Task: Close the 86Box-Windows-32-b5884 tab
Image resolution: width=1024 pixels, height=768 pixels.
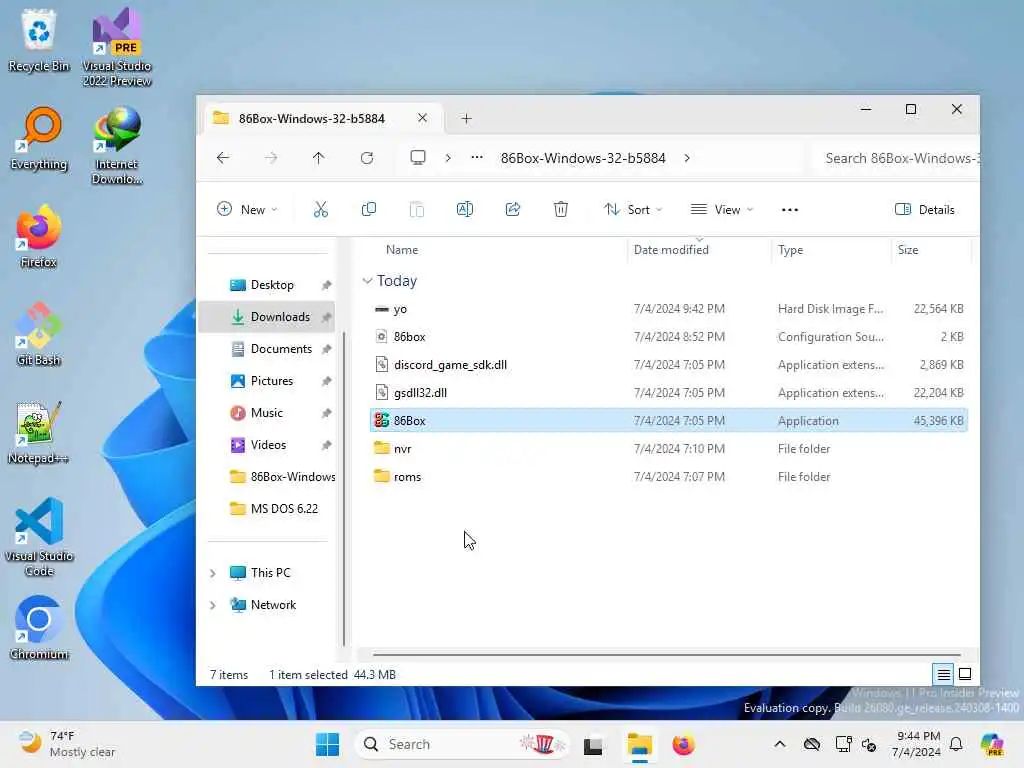Action: (423, 118)
